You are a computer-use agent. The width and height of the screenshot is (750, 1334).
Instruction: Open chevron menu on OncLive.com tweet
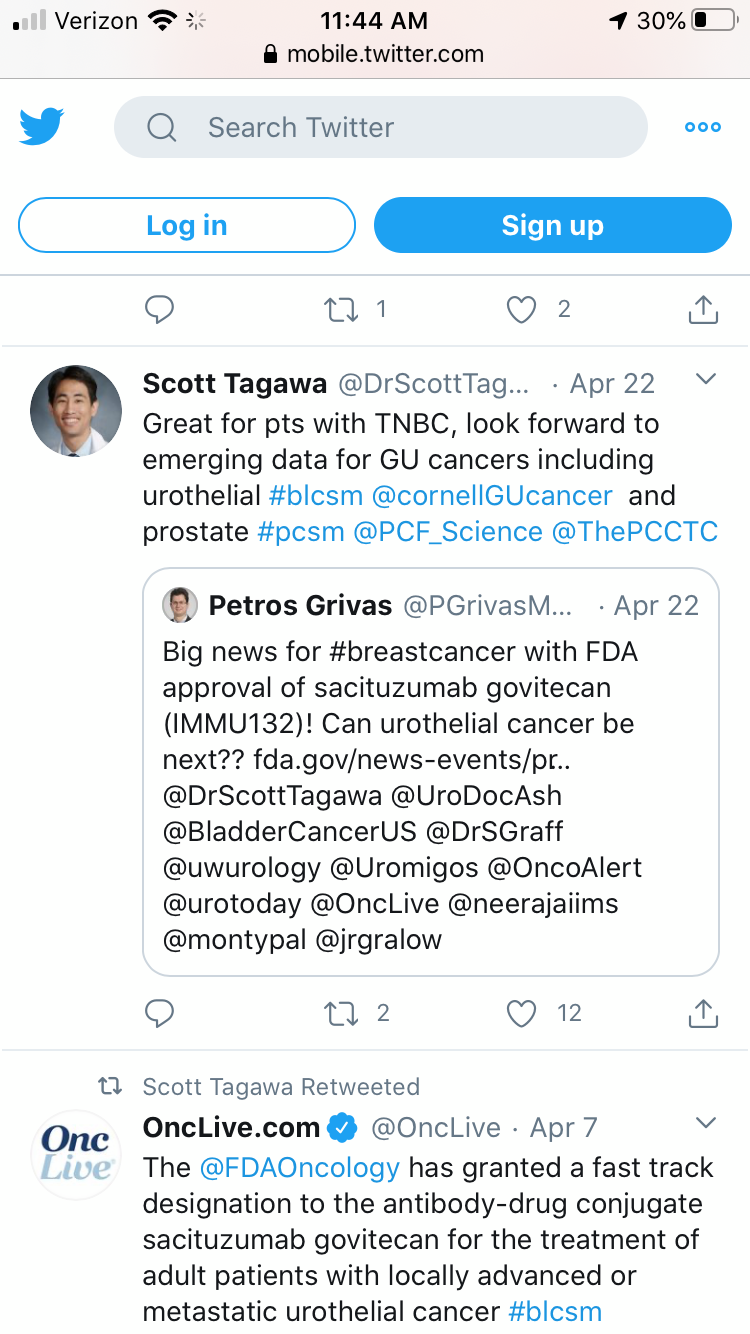706,1123
